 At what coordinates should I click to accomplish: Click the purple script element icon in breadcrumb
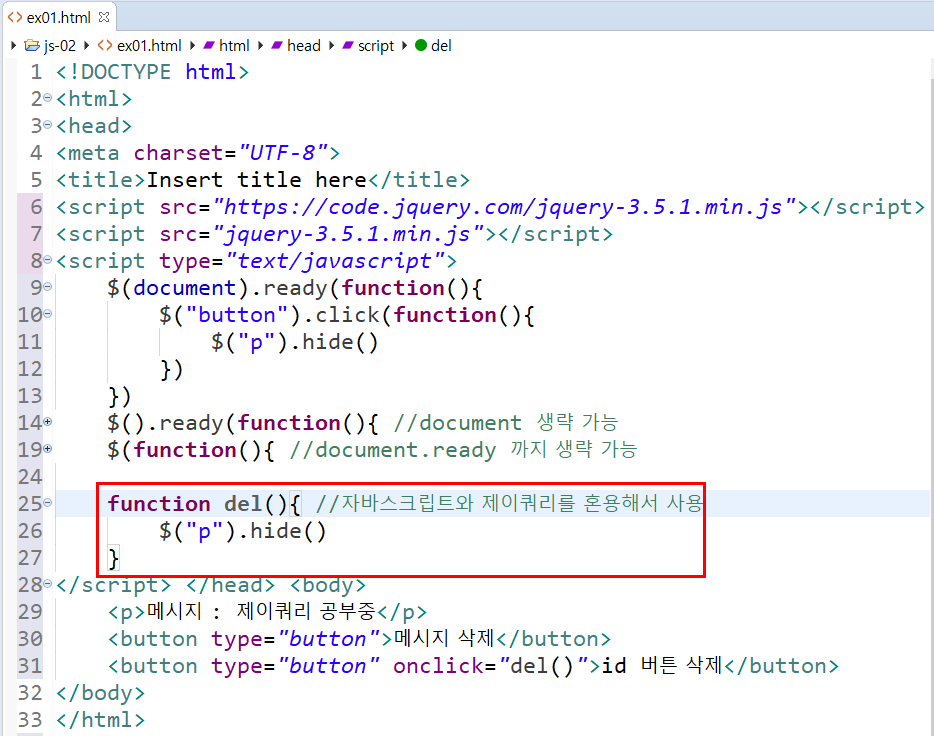[348, 45]
